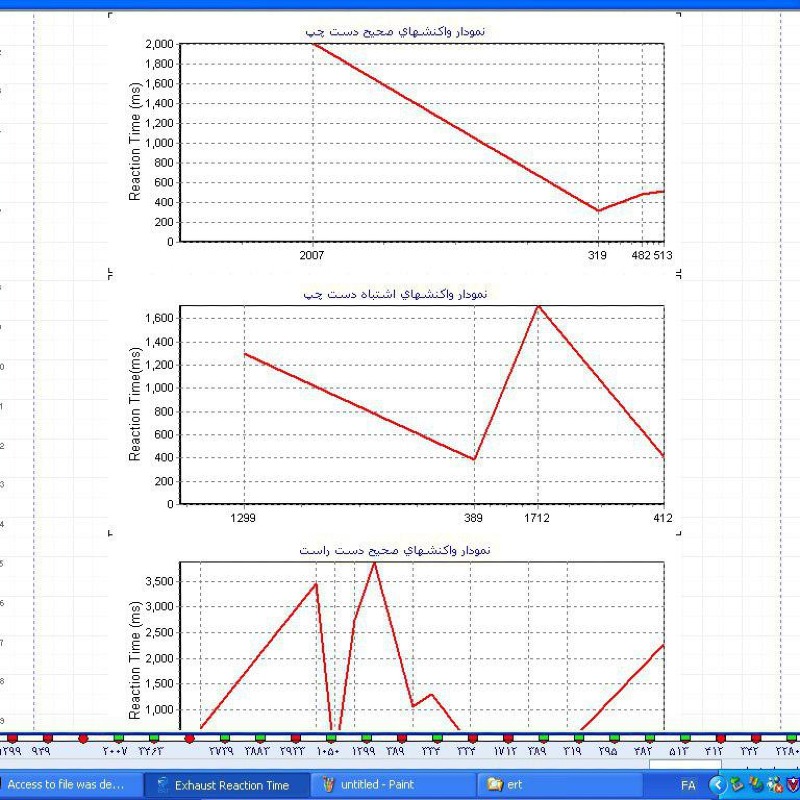Click the top chart title text

pos(396,32)
